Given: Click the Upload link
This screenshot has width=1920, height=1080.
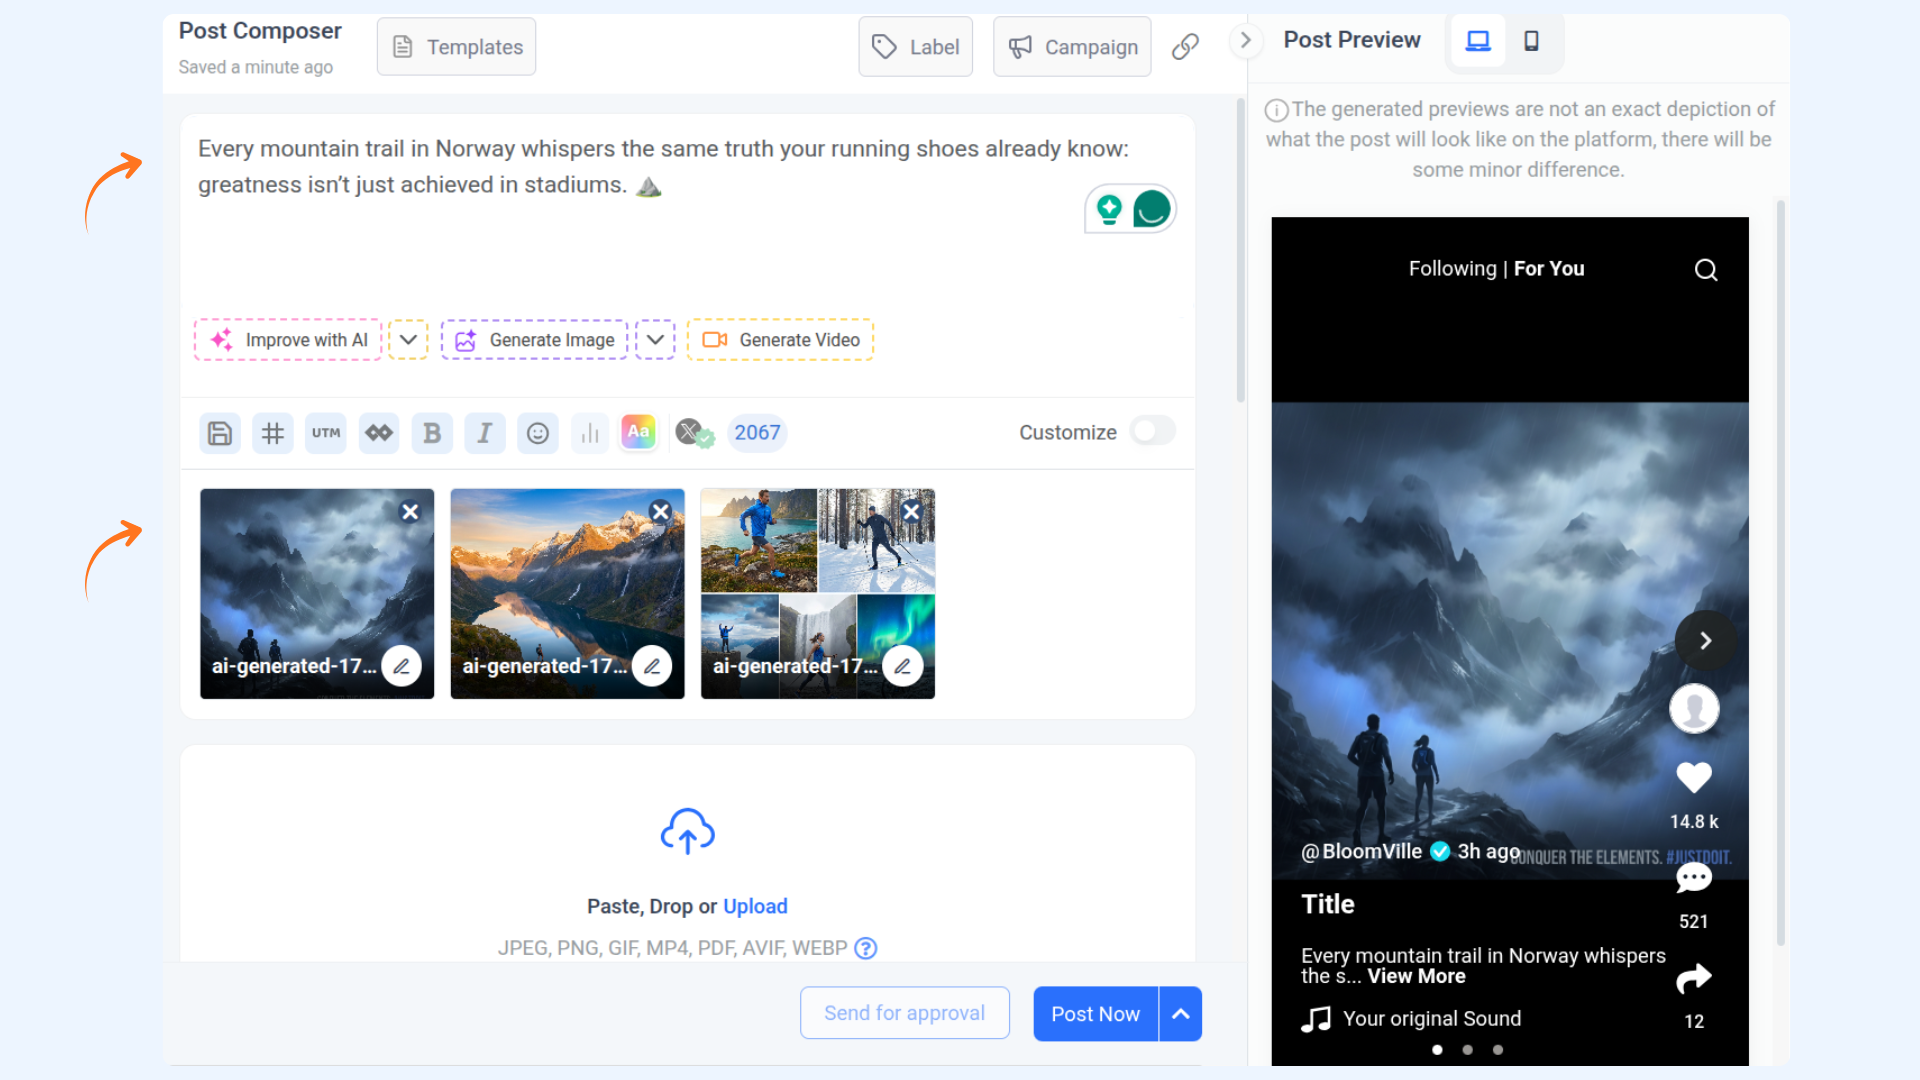Looking at the screenshot, I should tap(755, 906).
